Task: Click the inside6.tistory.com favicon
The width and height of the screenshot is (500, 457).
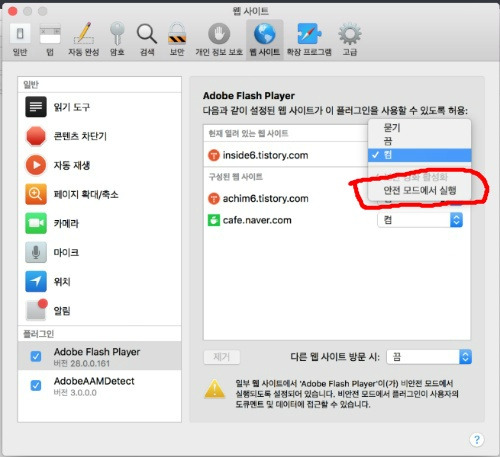Action: tap(214, 155)
